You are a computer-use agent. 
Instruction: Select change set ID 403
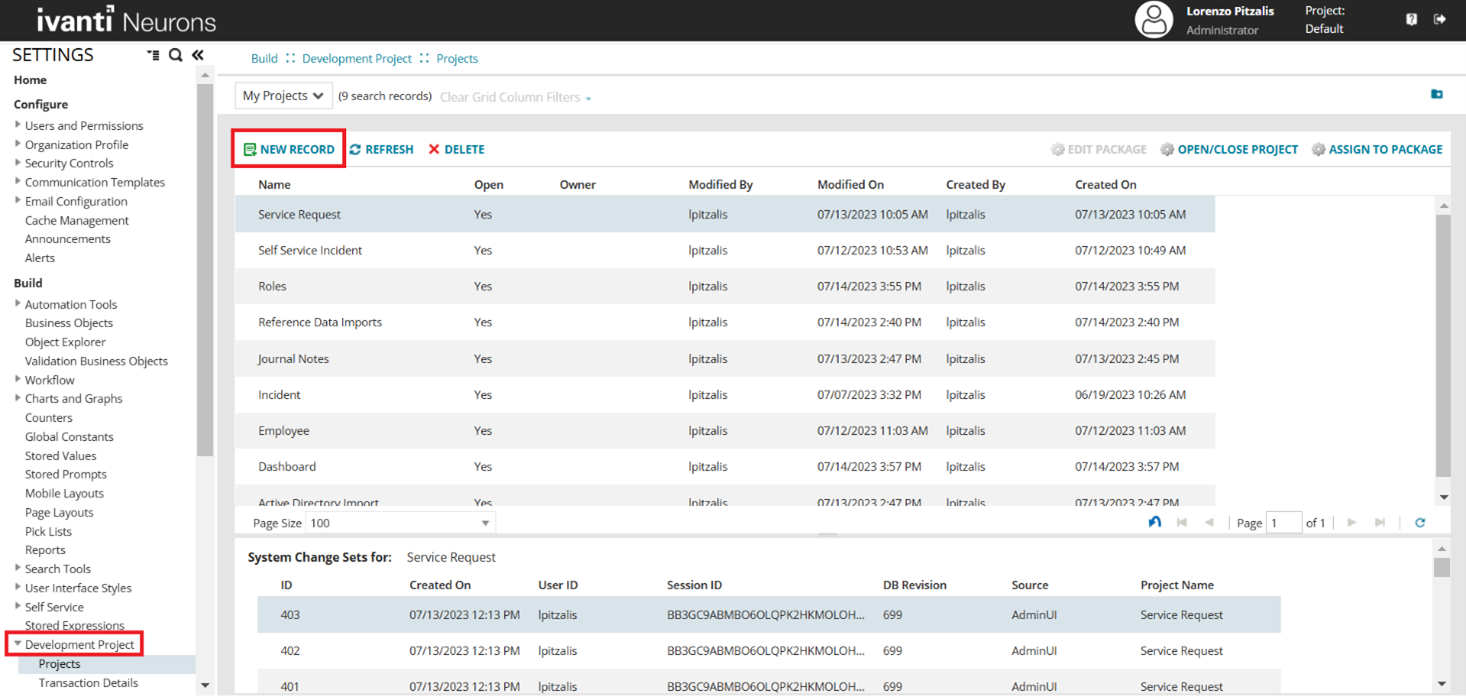(x=769, y=615)
